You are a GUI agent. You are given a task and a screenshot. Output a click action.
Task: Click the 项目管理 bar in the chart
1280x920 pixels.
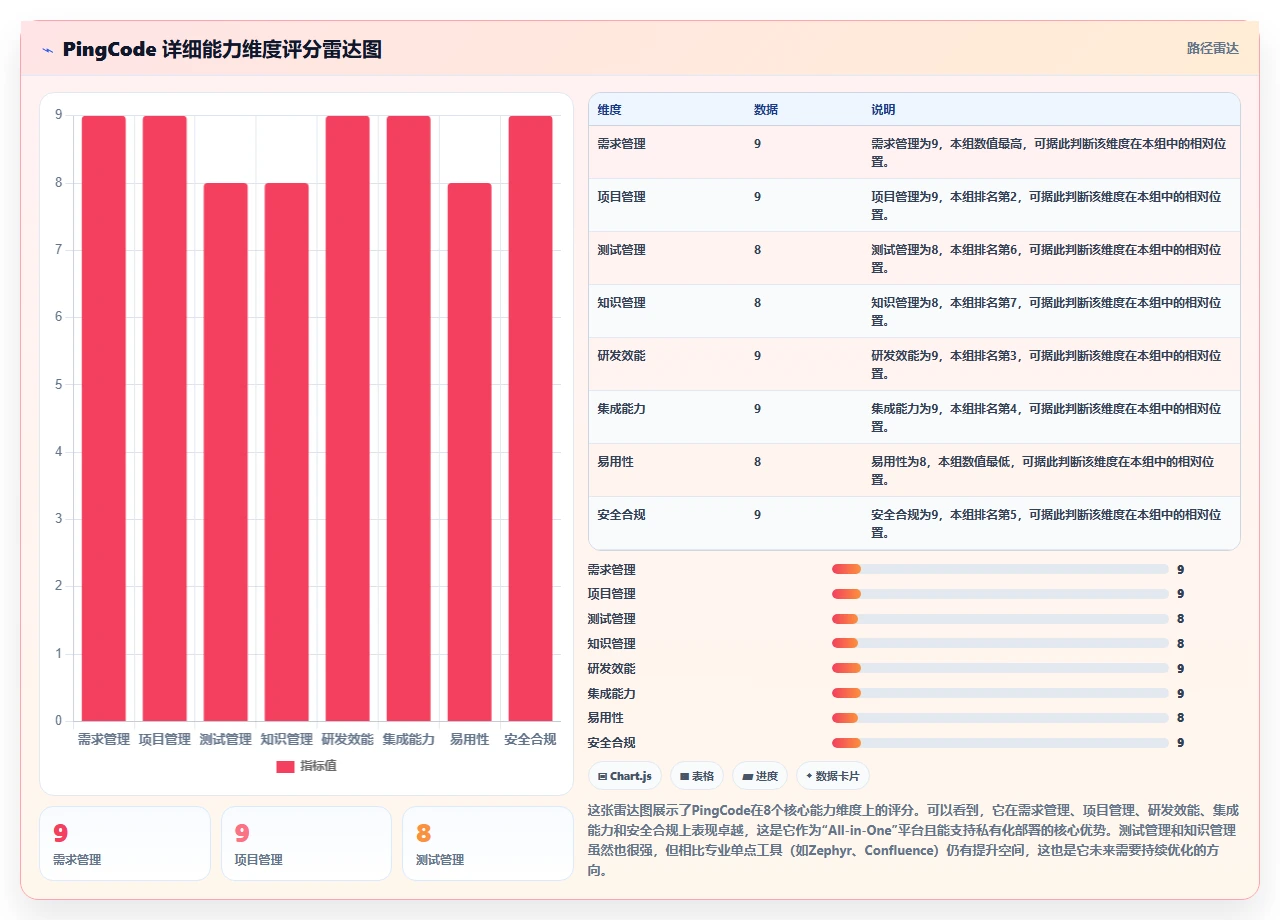[165, 418]
